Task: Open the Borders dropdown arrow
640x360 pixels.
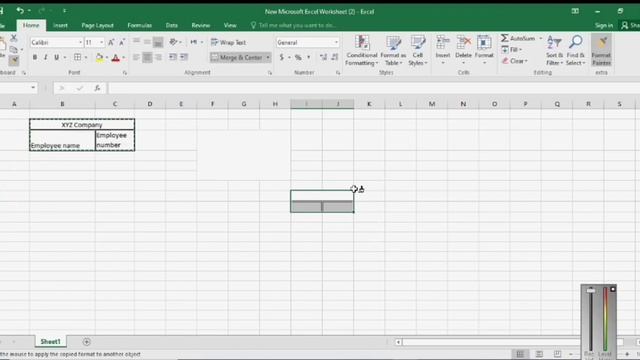Action: point(86,58)
